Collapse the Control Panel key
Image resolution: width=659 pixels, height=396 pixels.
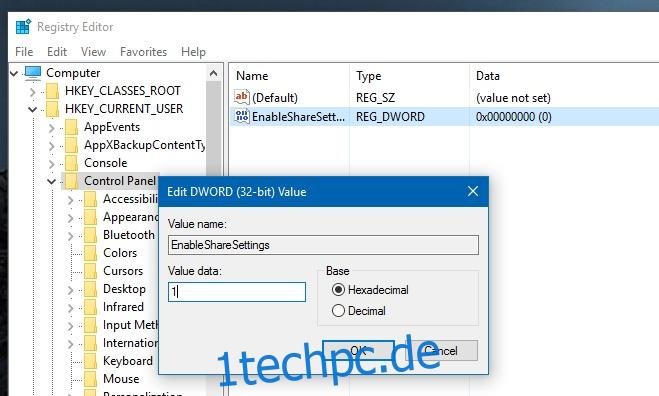[52, 182]
